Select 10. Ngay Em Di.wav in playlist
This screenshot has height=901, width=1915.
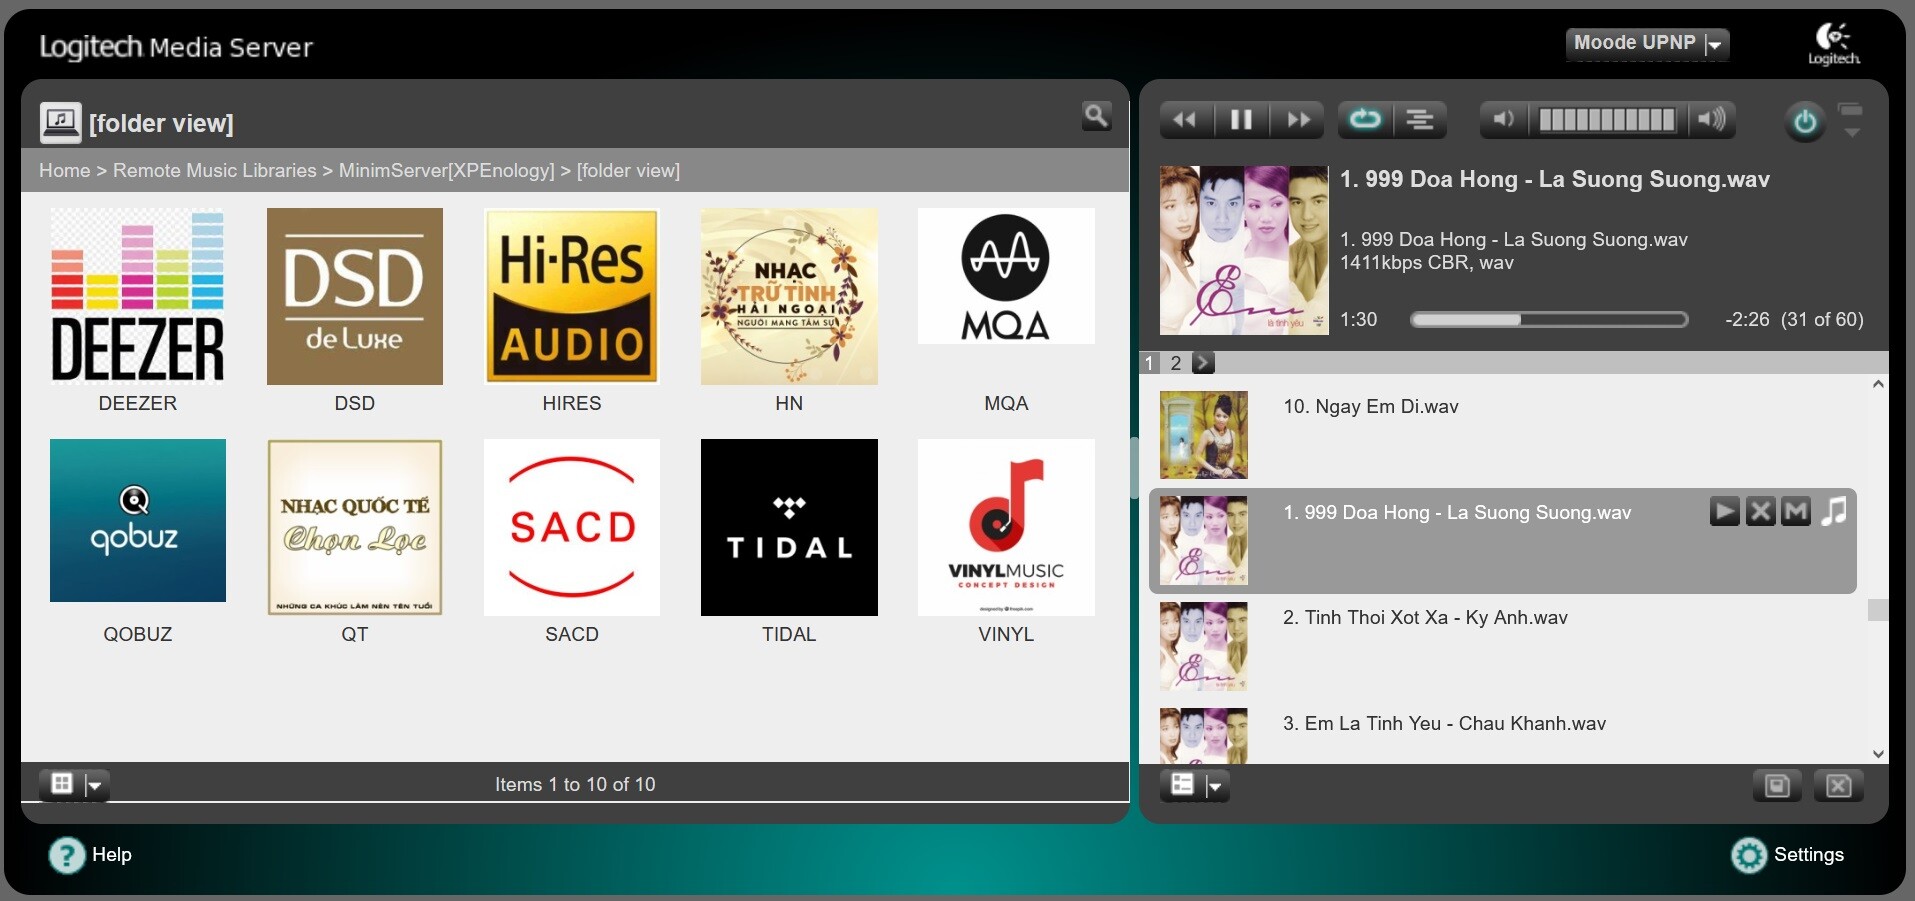coord(1371,407)
